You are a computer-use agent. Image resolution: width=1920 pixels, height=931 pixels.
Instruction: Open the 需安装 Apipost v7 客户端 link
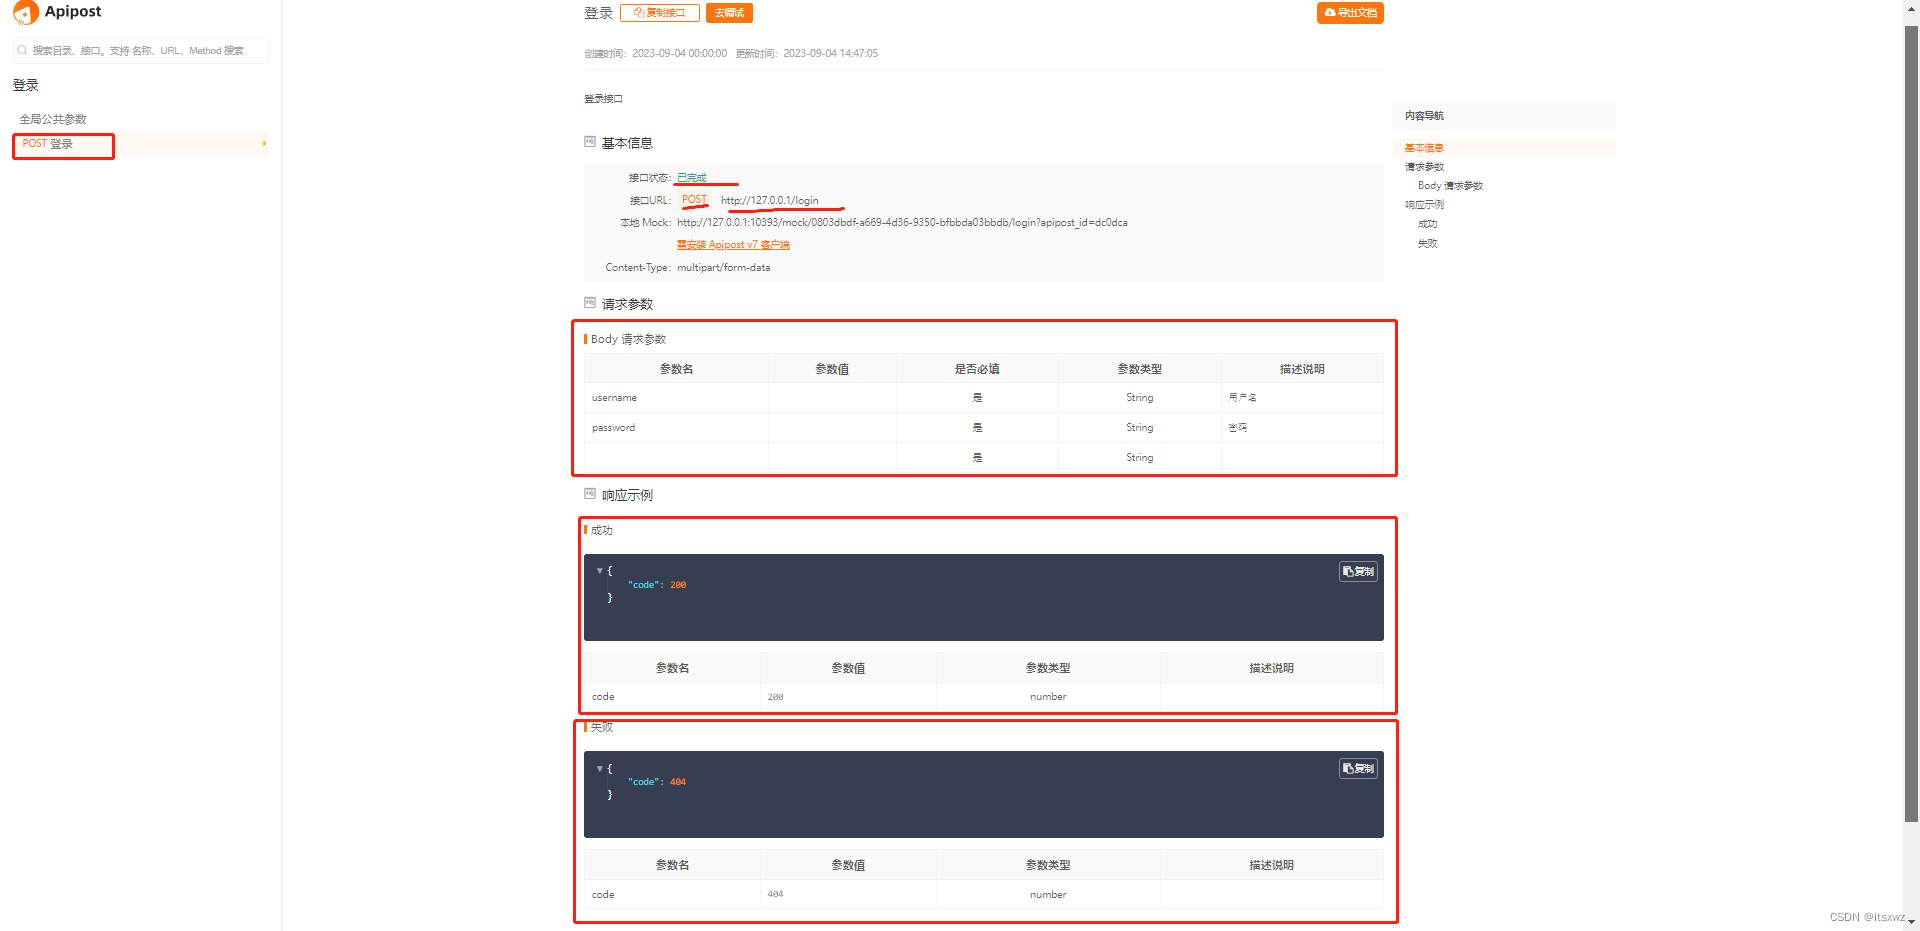[x=733, y=245]
